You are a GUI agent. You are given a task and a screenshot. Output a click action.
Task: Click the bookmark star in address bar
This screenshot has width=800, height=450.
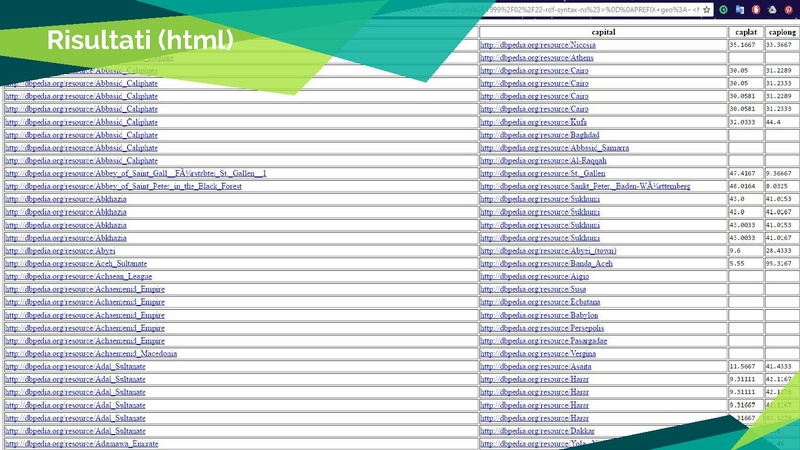(707, 10)
